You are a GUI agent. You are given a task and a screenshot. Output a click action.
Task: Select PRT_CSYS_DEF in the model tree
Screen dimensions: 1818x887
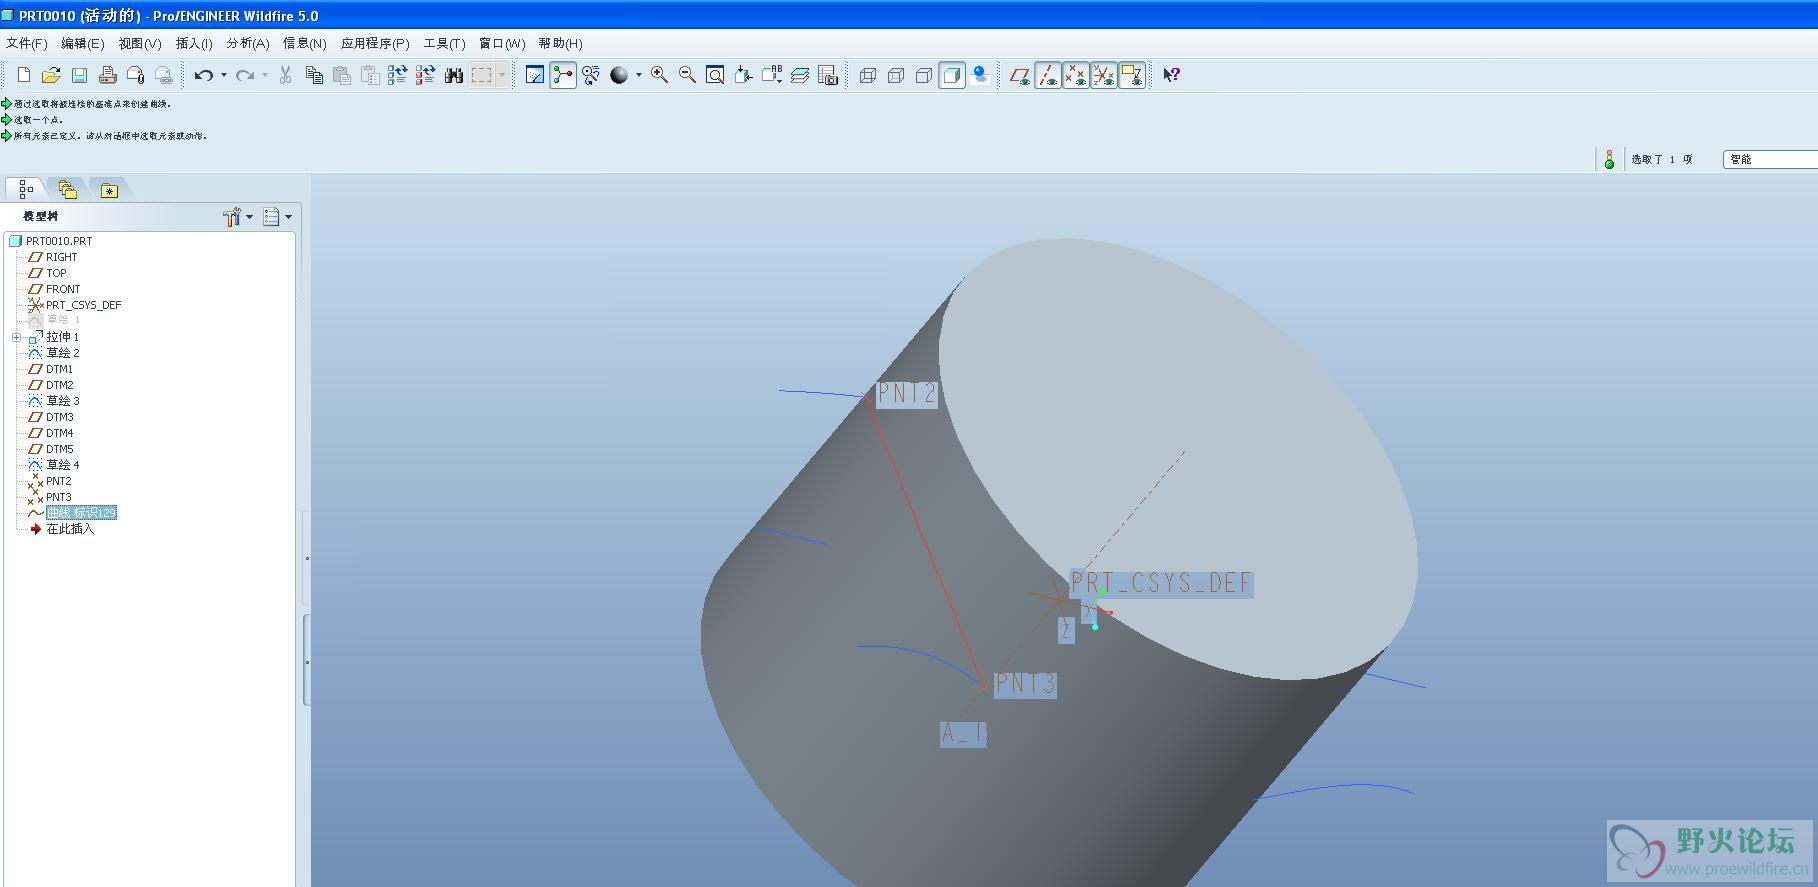83,305
